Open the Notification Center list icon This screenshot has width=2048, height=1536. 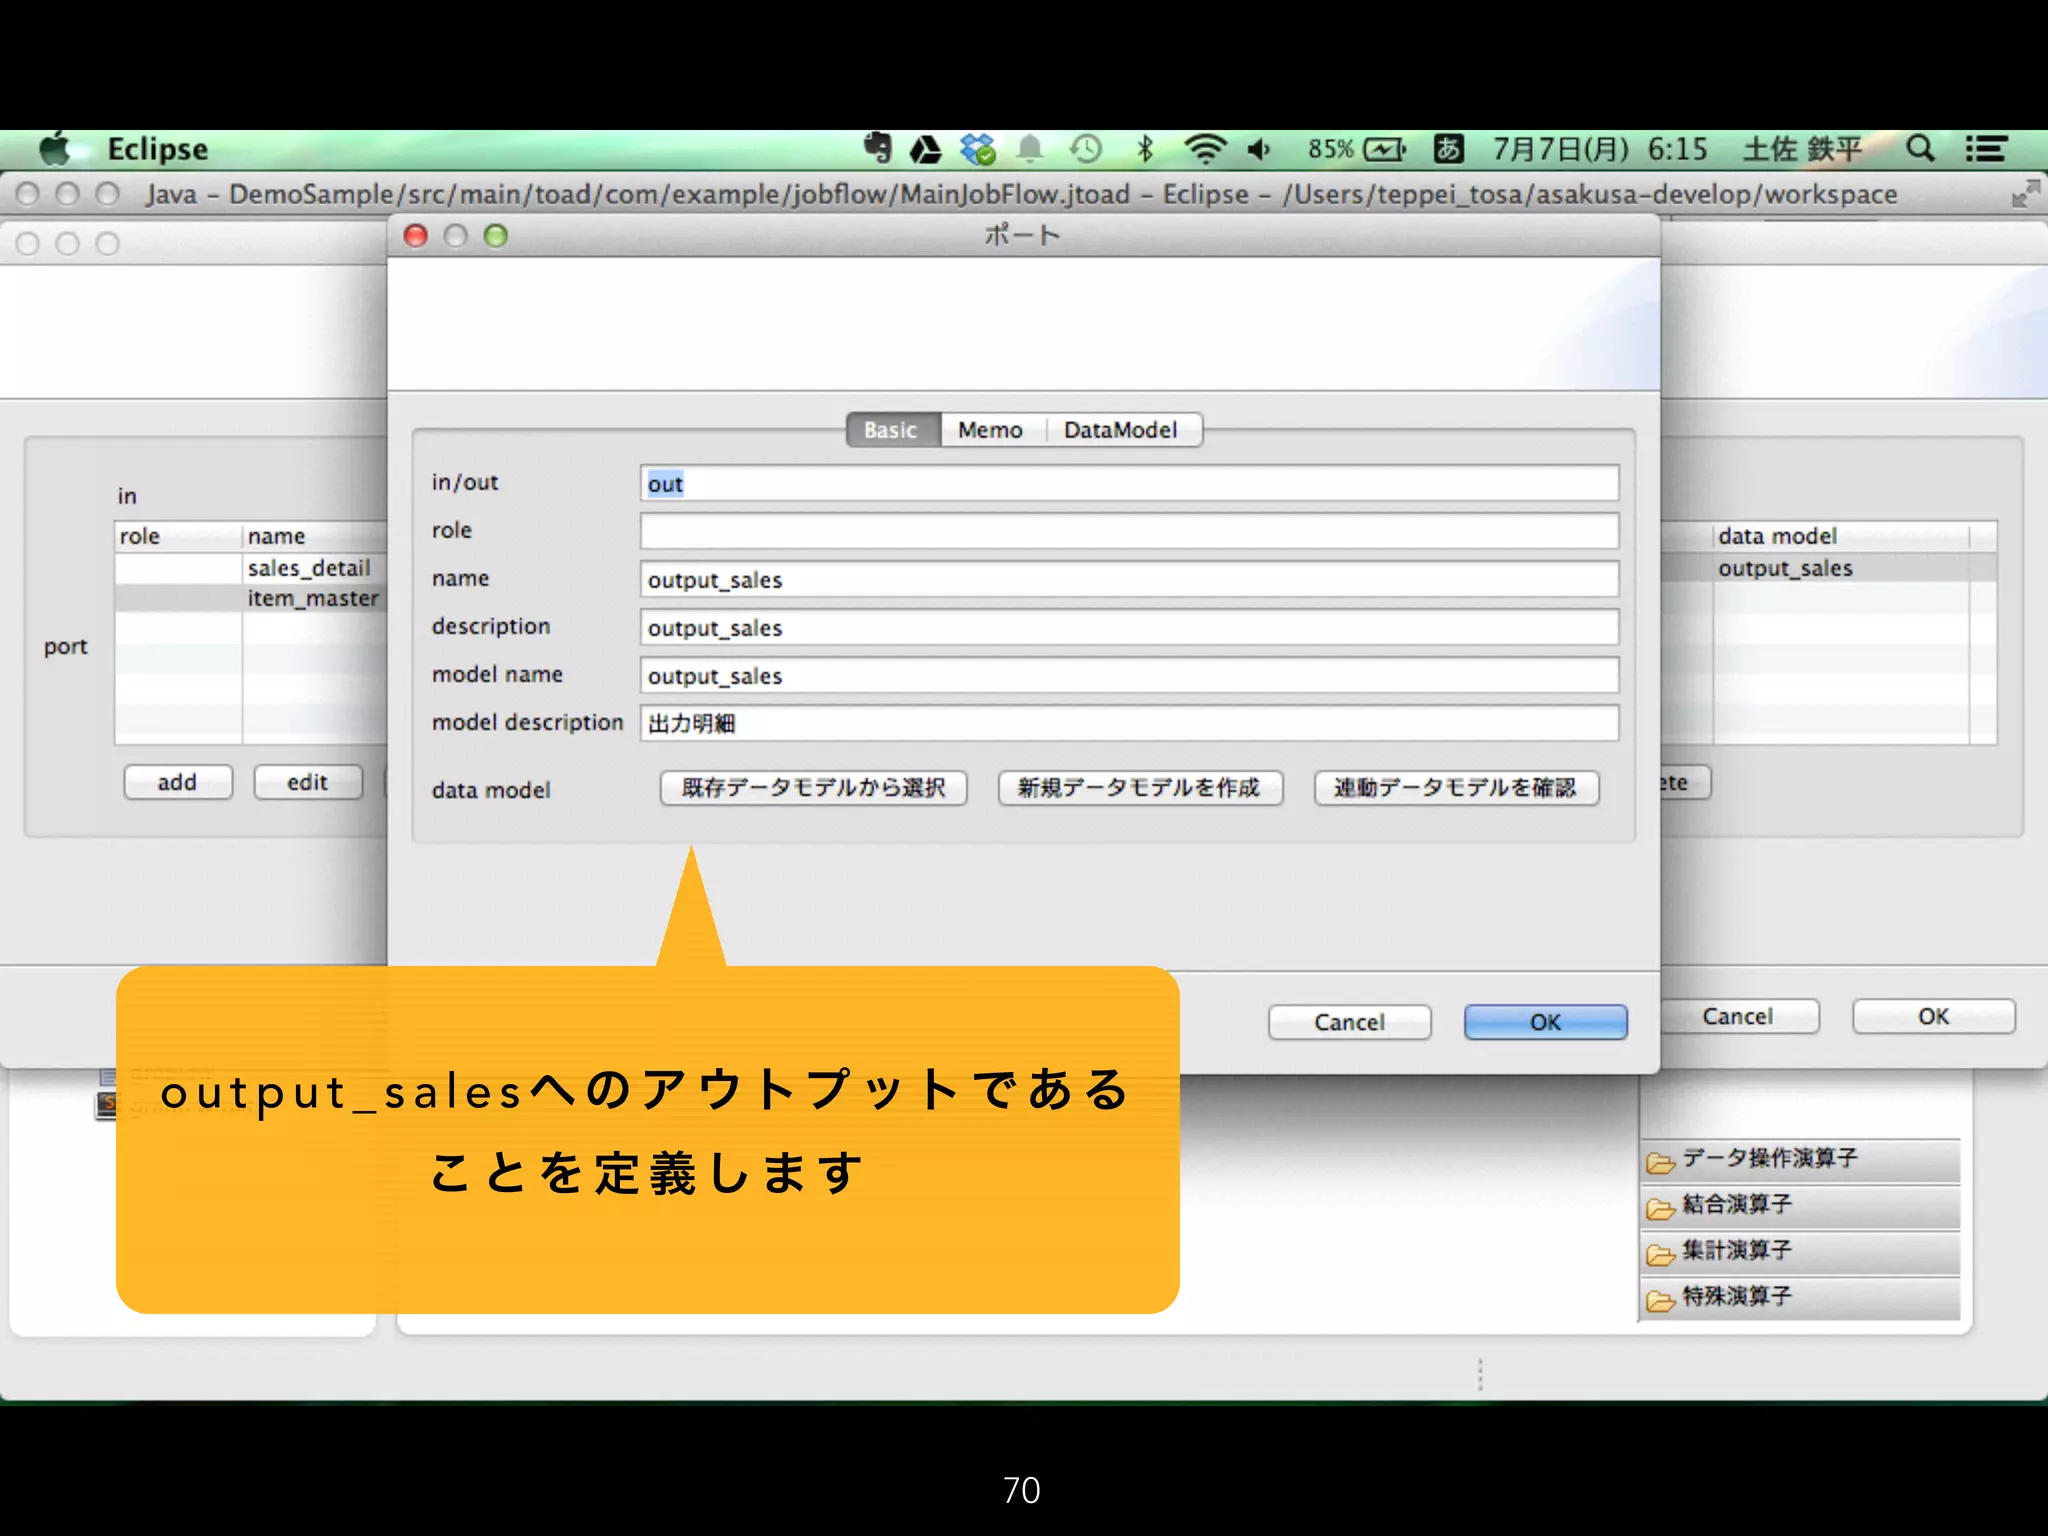(x=1986, y=150)
